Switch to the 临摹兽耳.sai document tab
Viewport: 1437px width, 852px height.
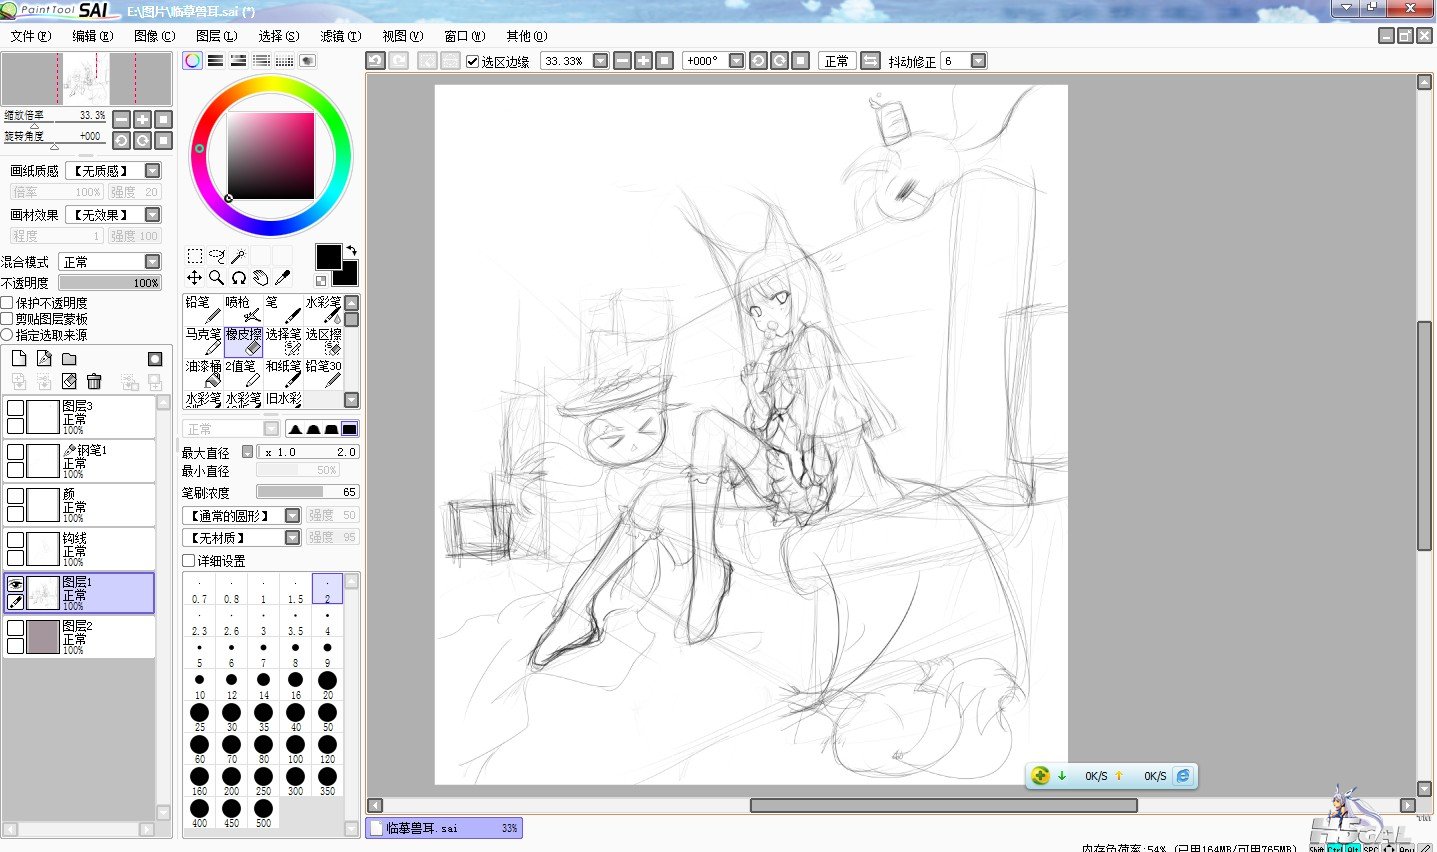coord(443,828)
